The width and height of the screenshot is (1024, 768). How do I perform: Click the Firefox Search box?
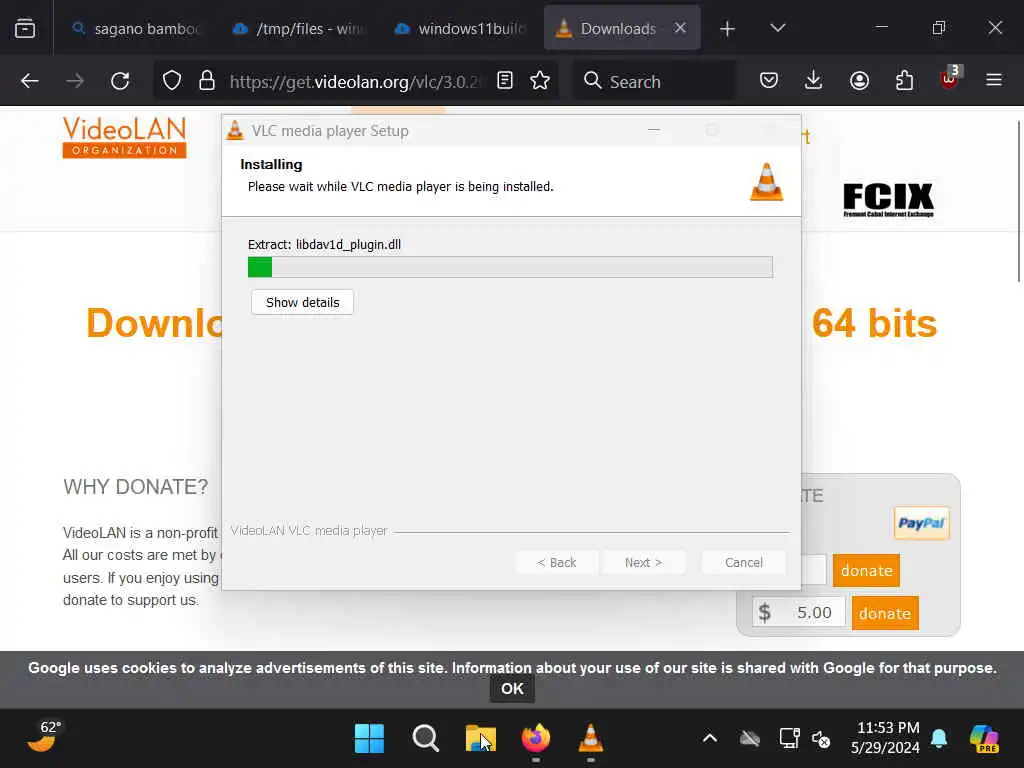pos(654,82)
